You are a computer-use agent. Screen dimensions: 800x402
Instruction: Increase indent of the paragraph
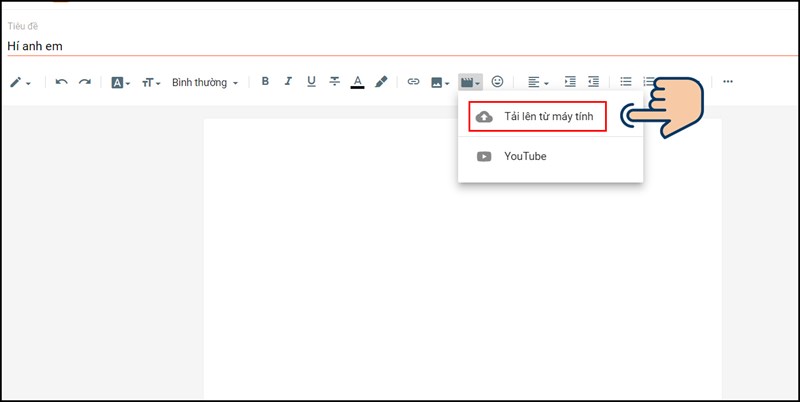point(570,82)
